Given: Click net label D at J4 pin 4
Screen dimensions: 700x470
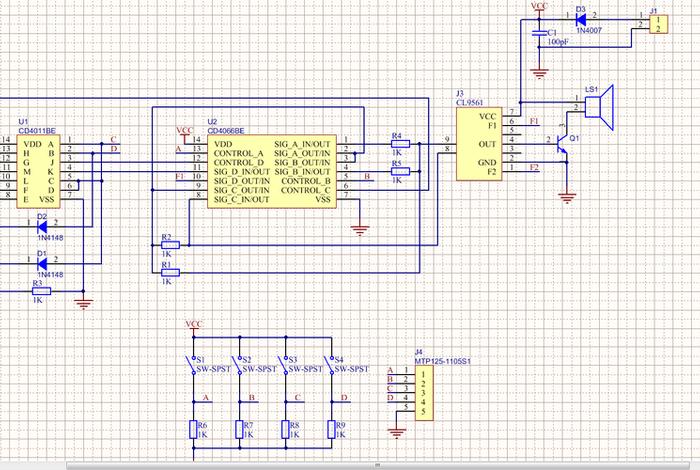Looking at the screenshot, I should click(390, 397).
